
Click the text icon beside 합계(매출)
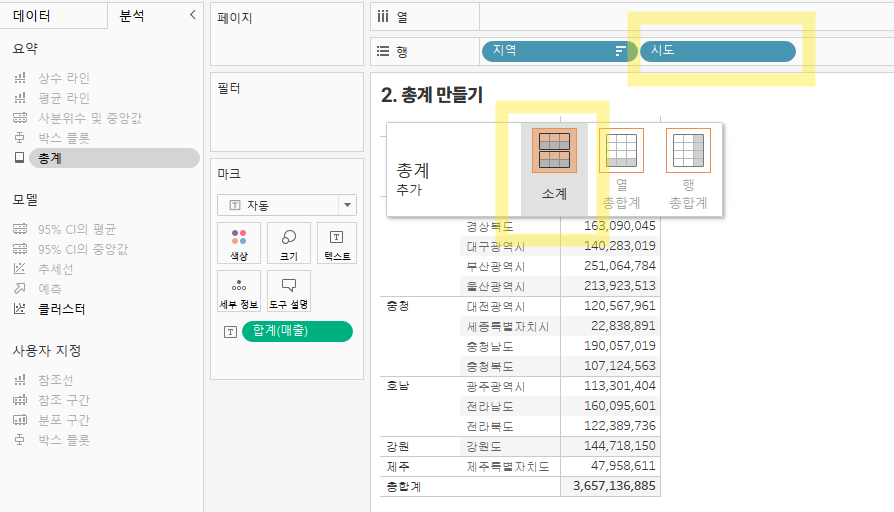click(x=230, y=332)
